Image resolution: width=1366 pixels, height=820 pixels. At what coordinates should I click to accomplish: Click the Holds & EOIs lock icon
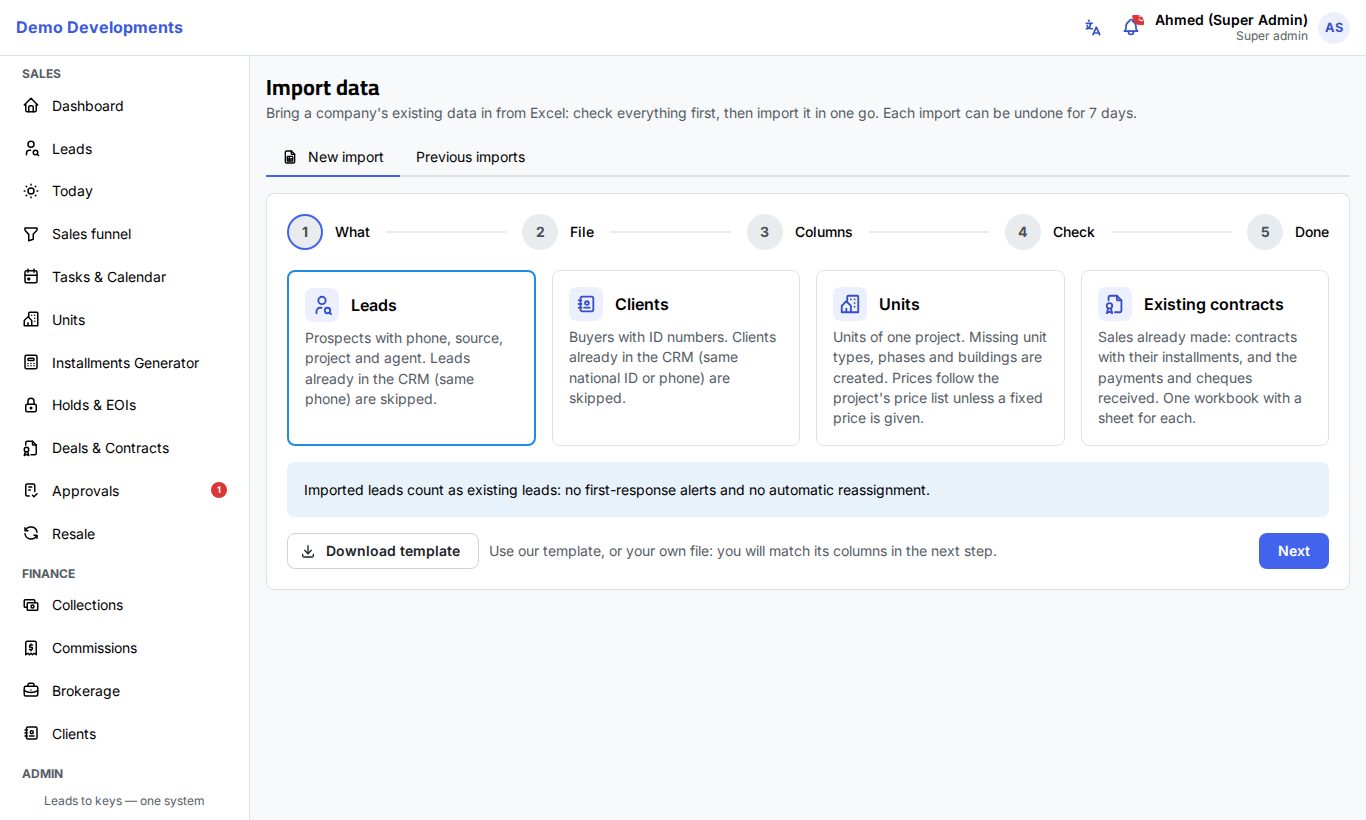click(x=31, y=405)
